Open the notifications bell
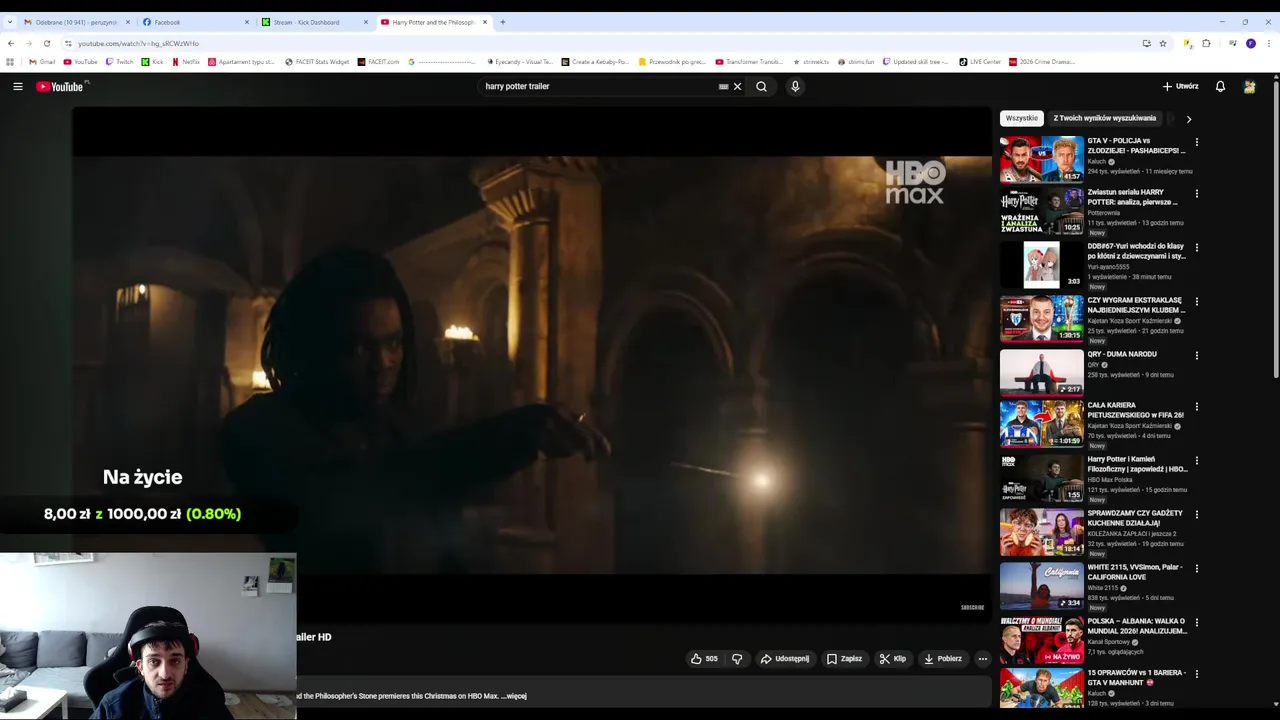The image size is (1280, 720). point(1220,87)
